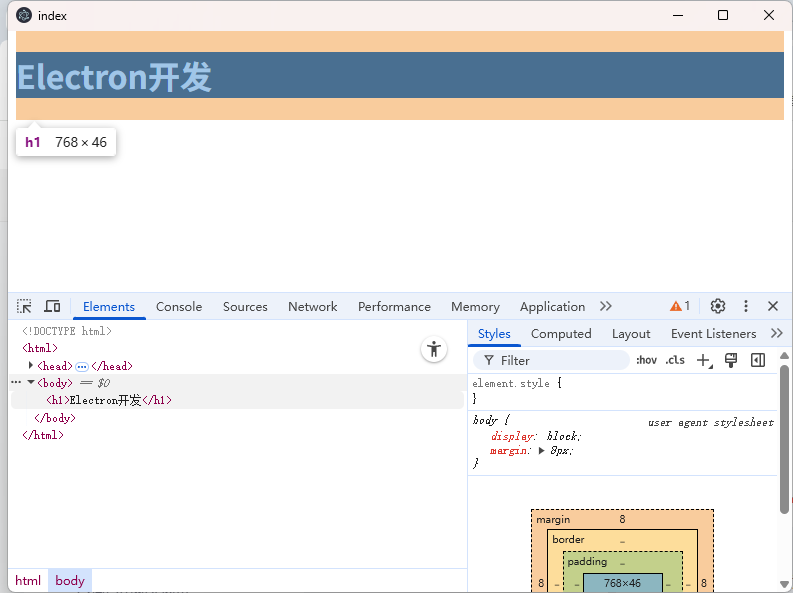Screen dimensions: 793x593
Task: Select the DOCTYPE html line
Action: coord(67,331)
